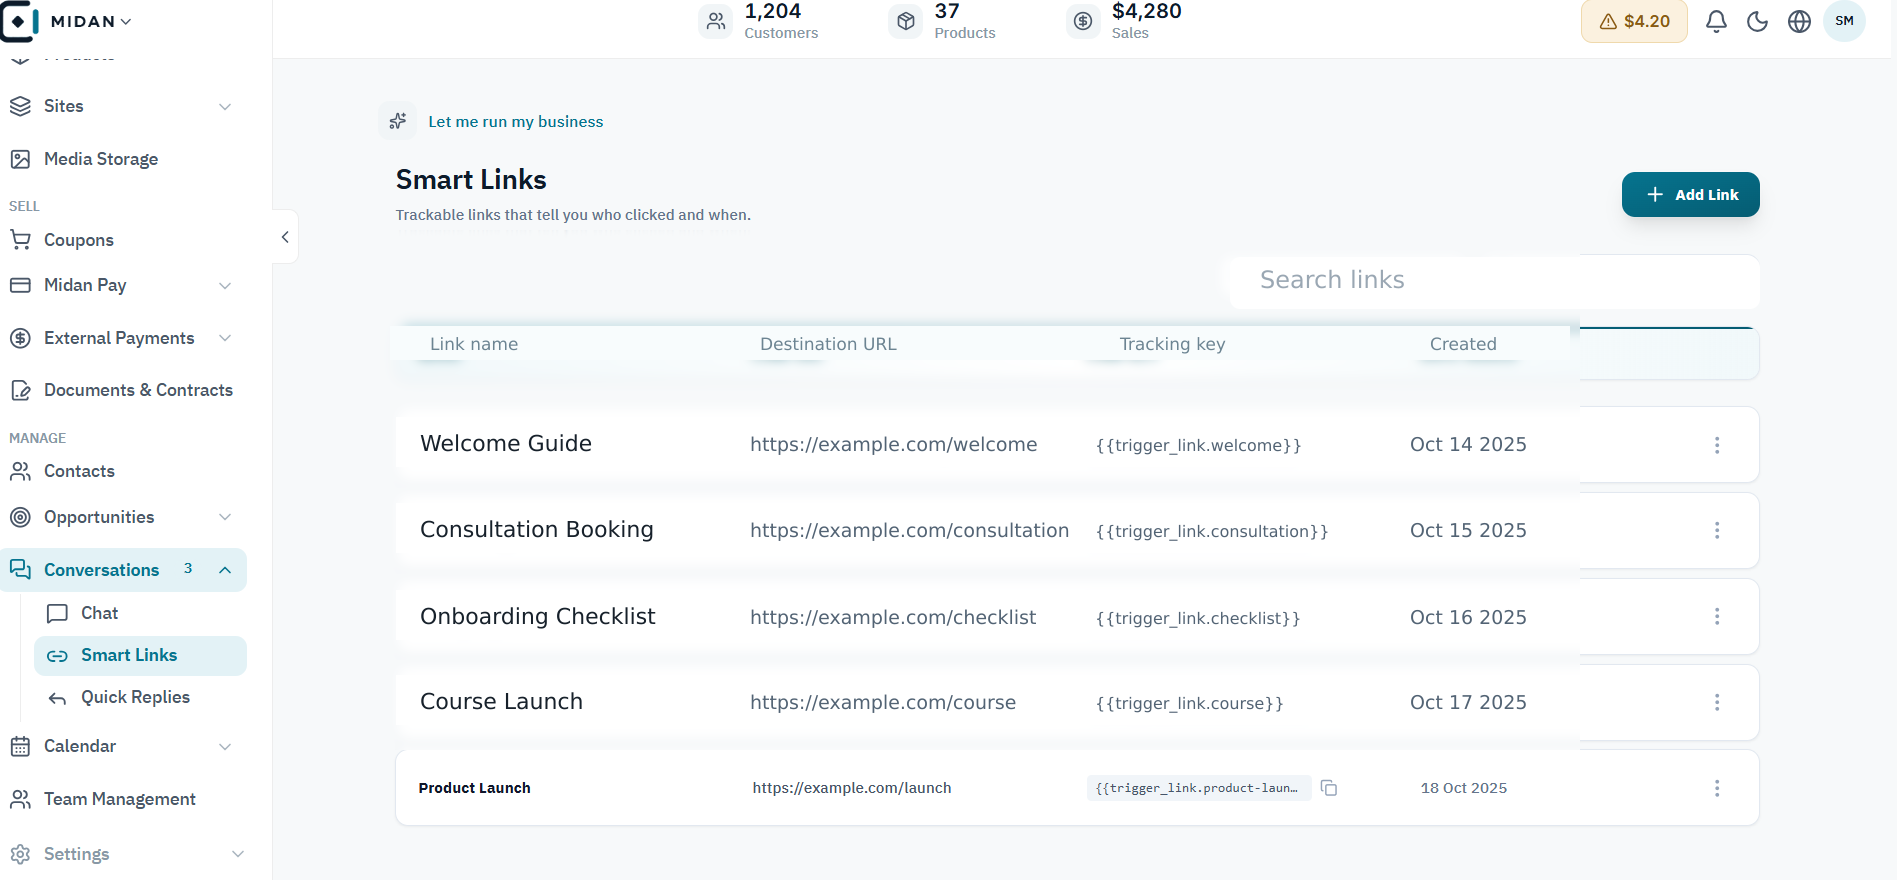1897x880 pixels.
Task: Open the language globe icon
Action: point(1799,21)
